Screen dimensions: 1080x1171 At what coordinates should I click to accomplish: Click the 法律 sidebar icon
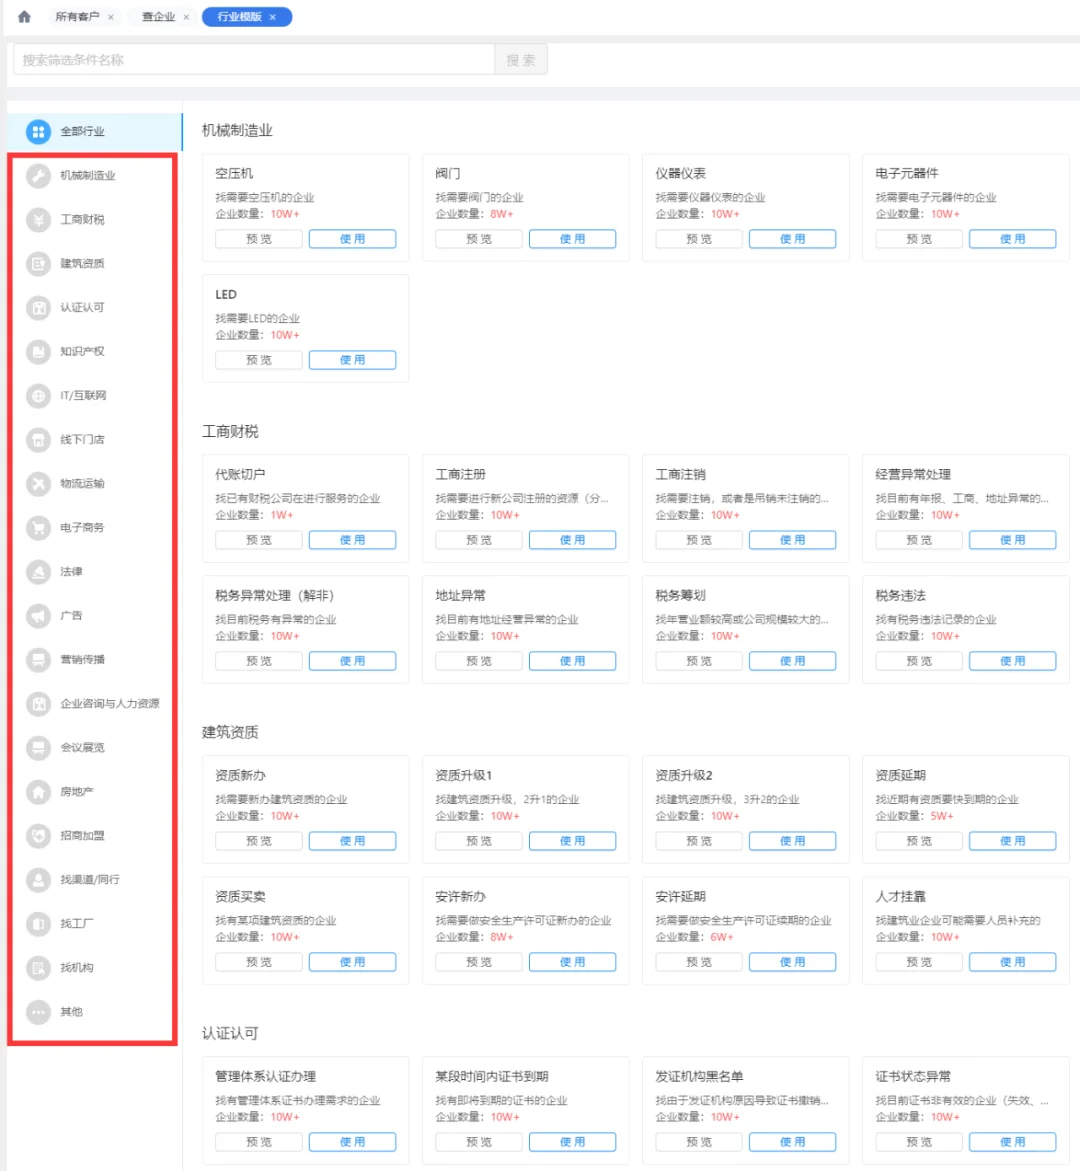click(x=38, y=572)
